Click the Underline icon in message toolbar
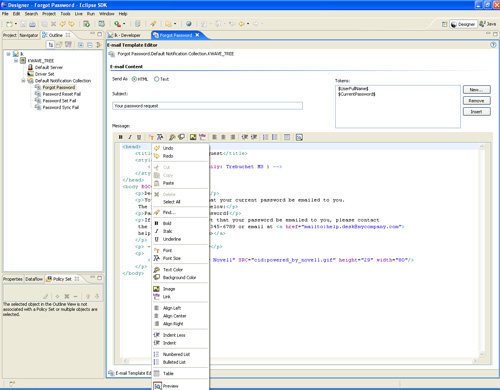500x390 pixels. click(139, 137)
